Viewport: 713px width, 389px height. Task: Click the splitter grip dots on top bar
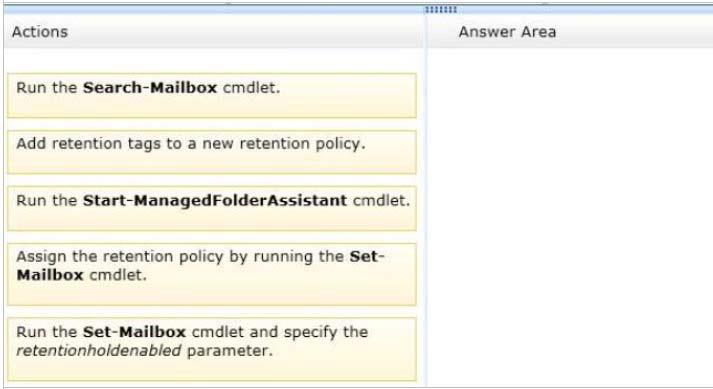coord(441,10)
